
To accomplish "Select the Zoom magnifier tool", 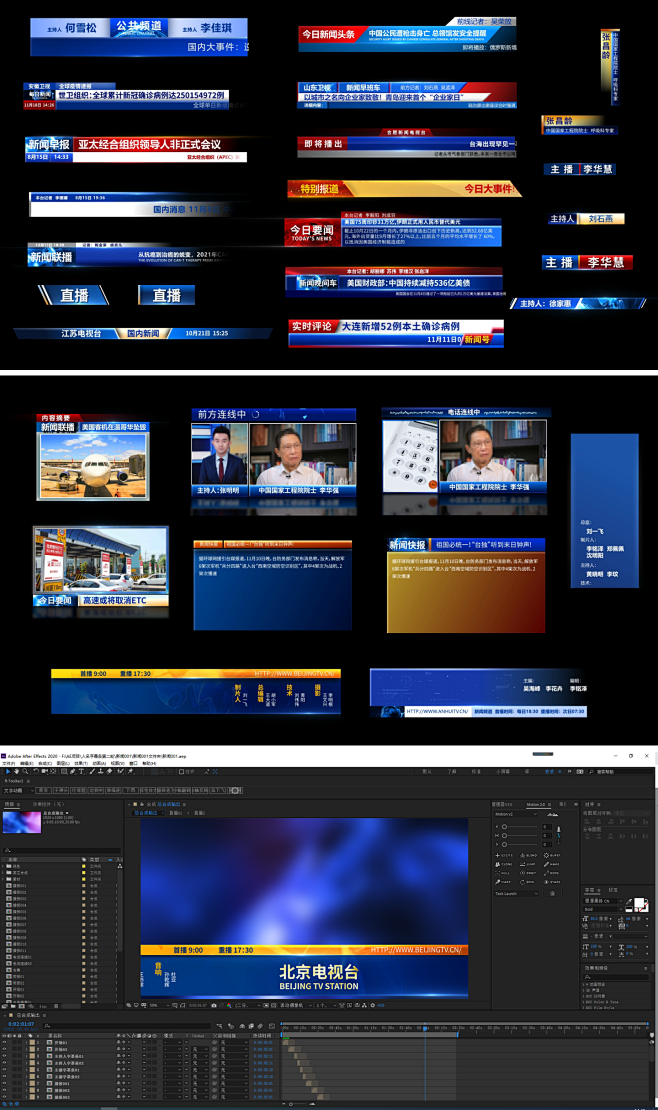I will click(x=25, y=771).
